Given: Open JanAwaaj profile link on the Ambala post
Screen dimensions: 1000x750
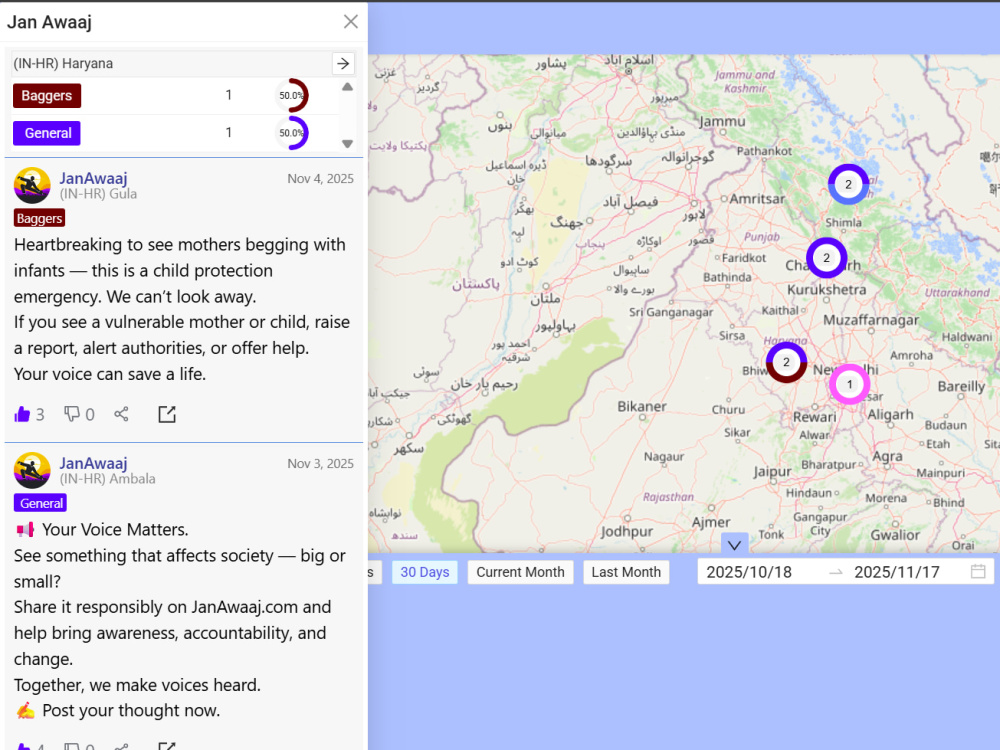Looking at the screenshot, I should (93, 463).
